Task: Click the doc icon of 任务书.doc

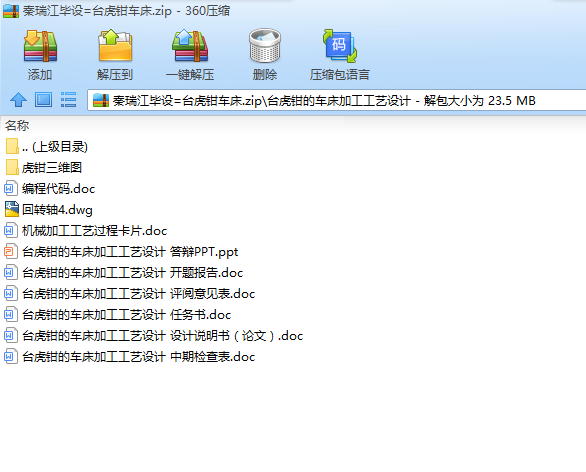Action: pyautogui.click(x=11, y=314)
